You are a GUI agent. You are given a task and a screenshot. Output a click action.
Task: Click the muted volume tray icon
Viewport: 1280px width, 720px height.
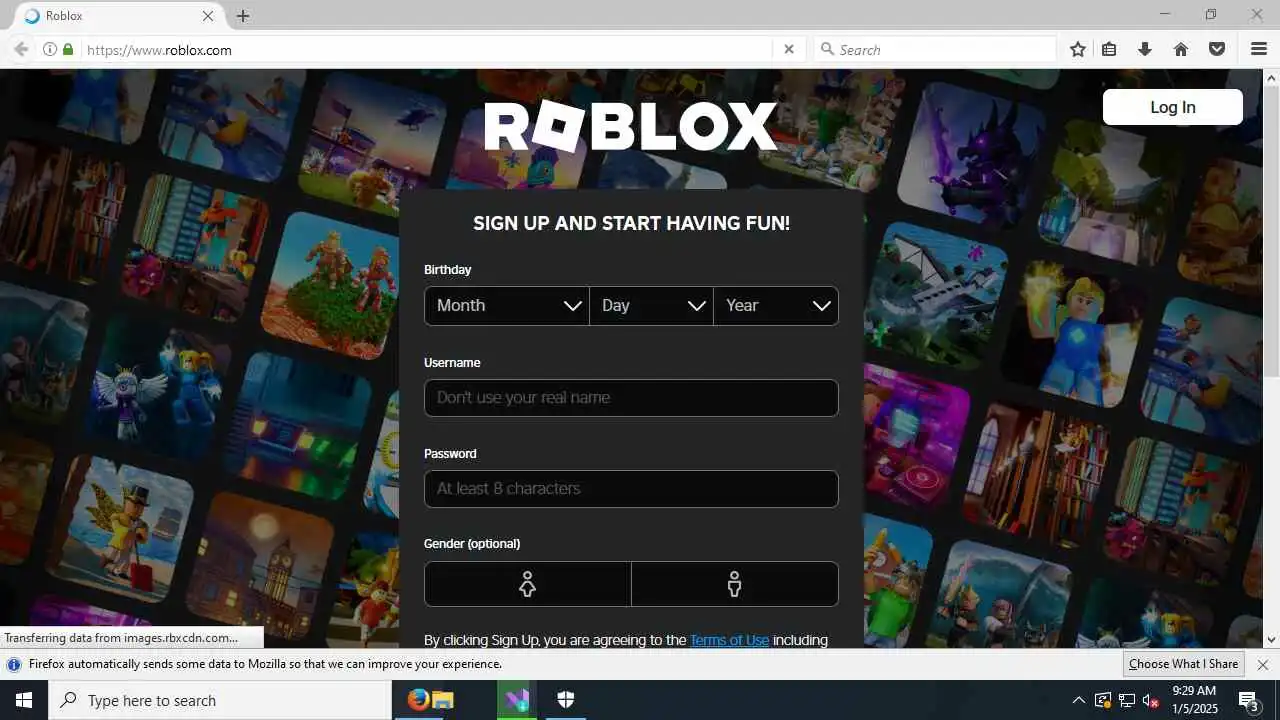[1150, 700]
